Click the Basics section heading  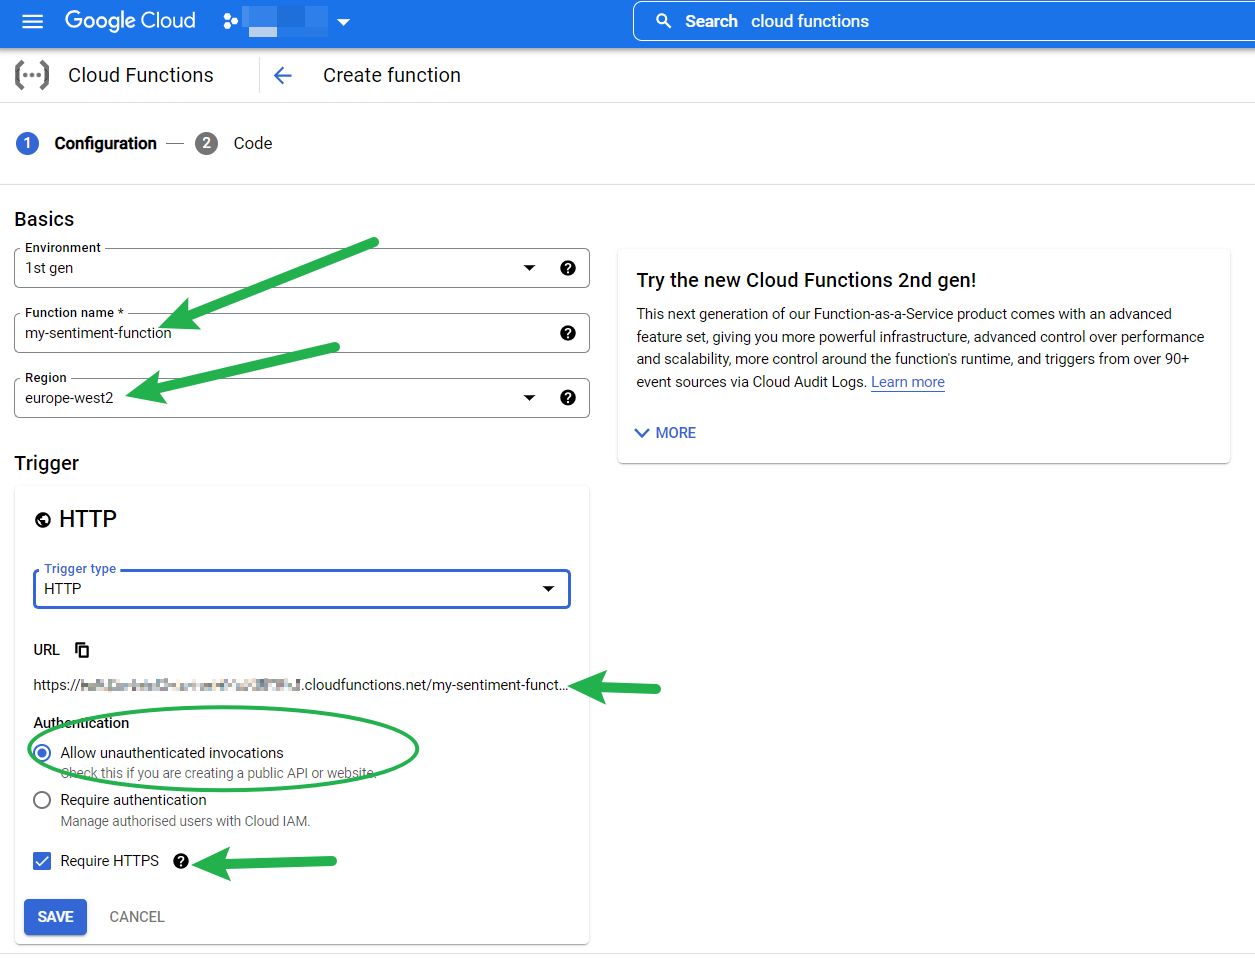pos(44,219)
